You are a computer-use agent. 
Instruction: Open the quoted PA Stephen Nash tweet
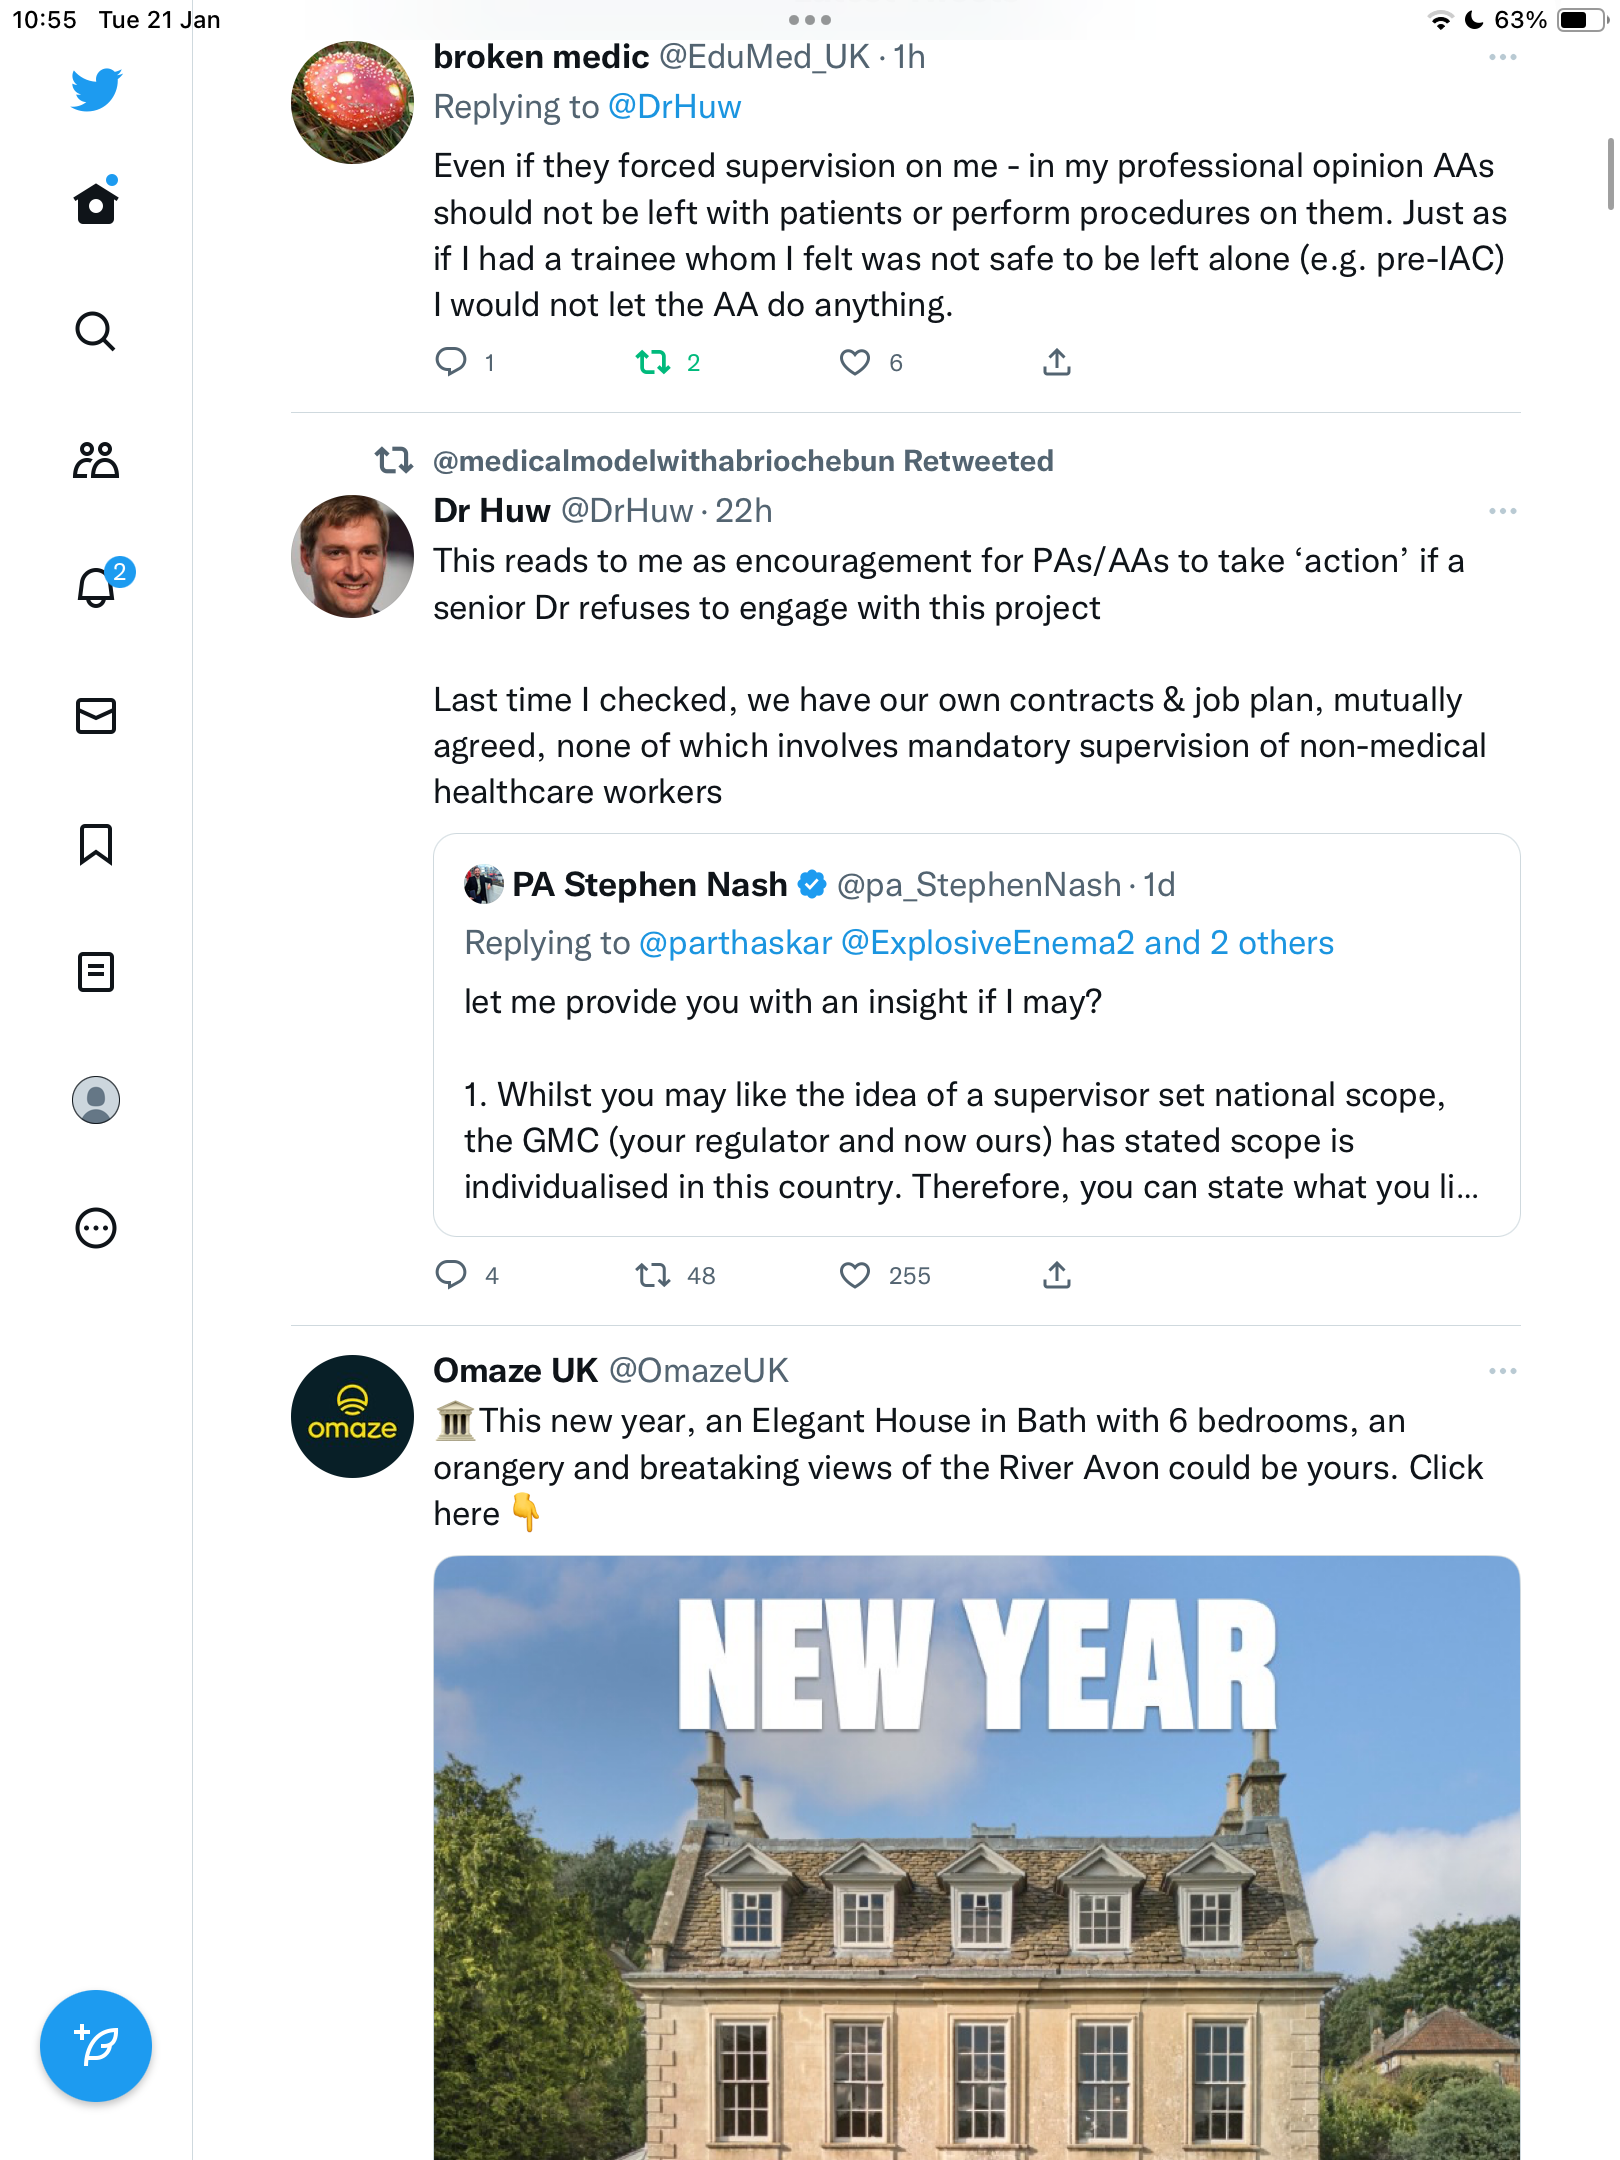976,1035
